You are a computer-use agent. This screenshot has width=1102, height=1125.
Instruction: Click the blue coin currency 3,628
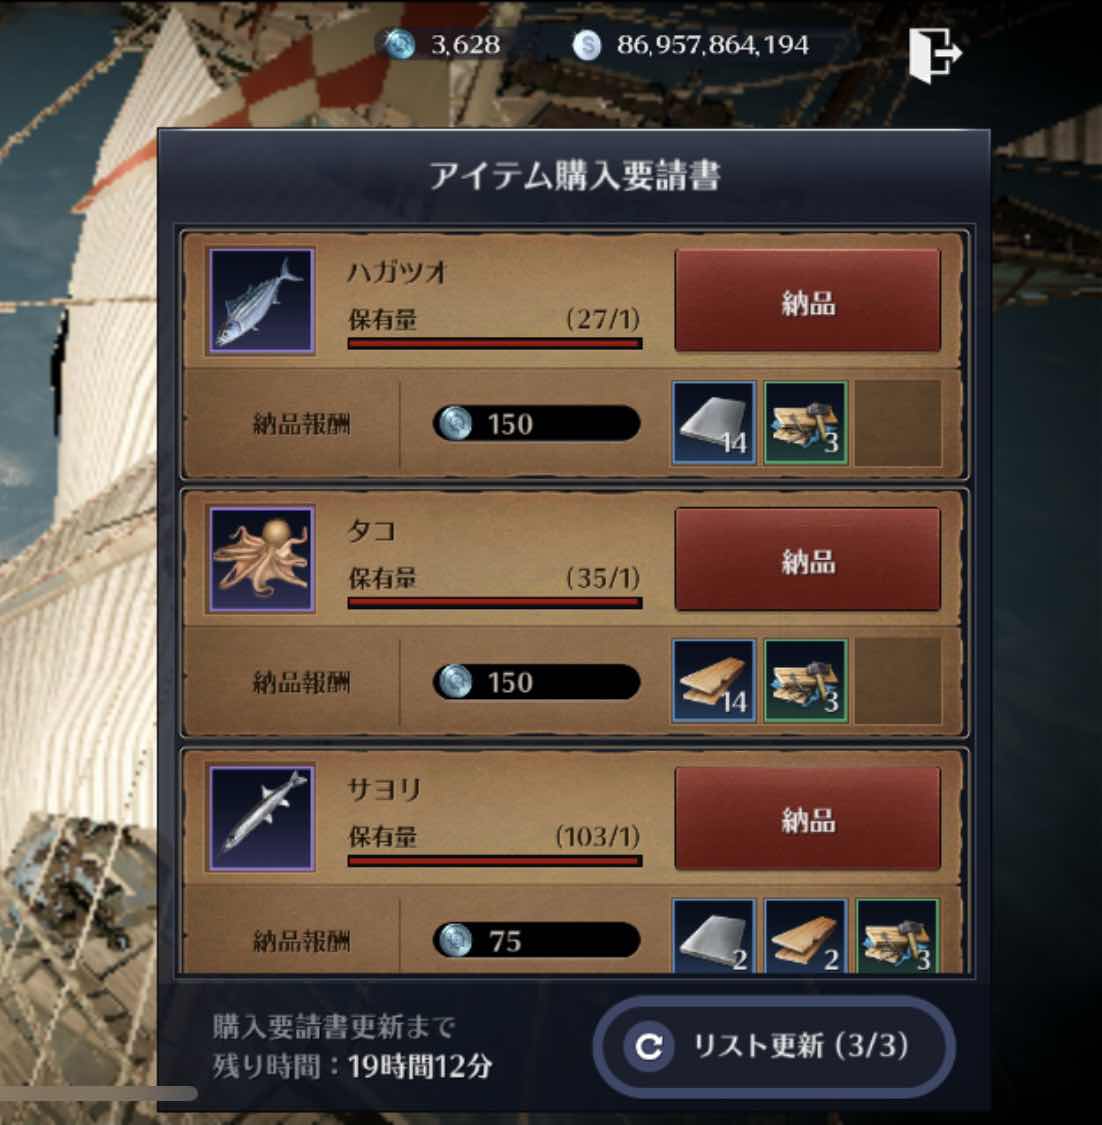(442, 45)
